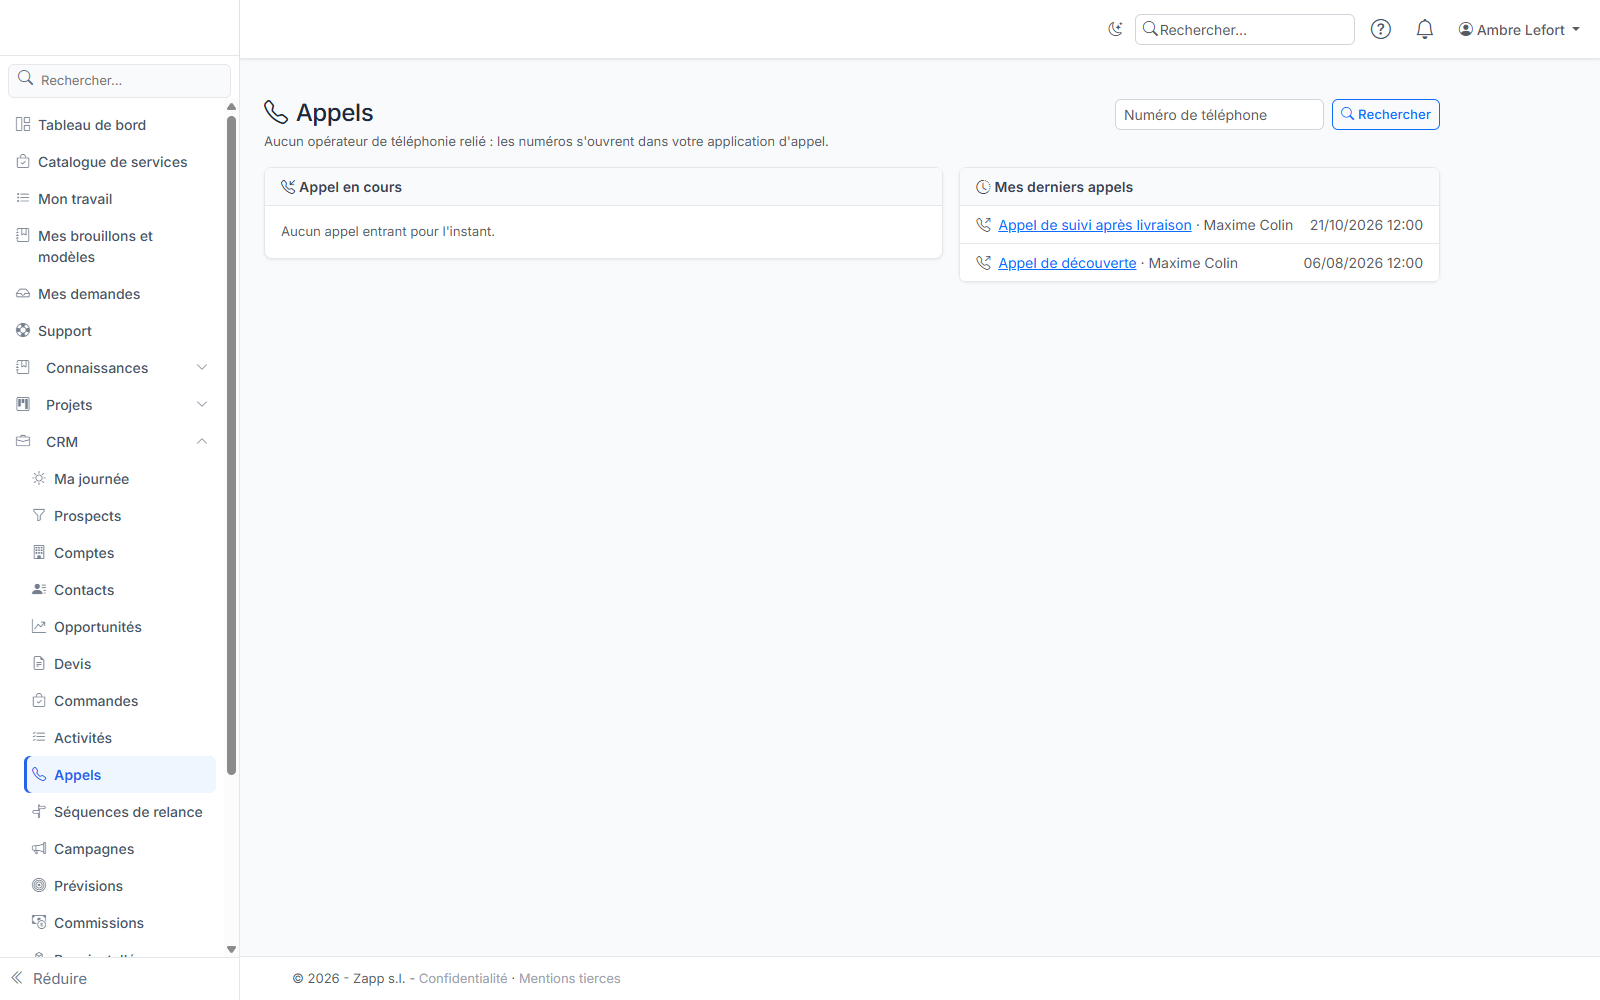1600x1000 pixels.
Task: Collapse sidebar with Réduire
Action: 50,979
